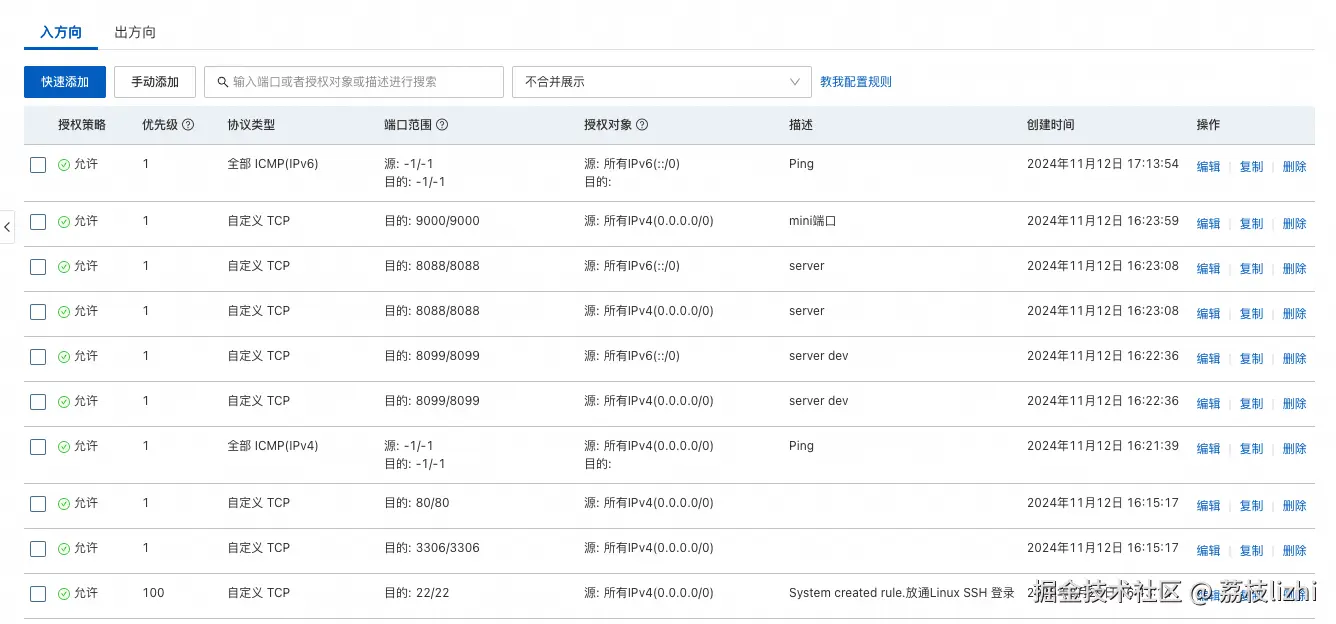The width and height of the screenshot is (1336, 624).
Task: Delete the 8088/8088 IPv6 server rule
Action: pos(1295,269)
